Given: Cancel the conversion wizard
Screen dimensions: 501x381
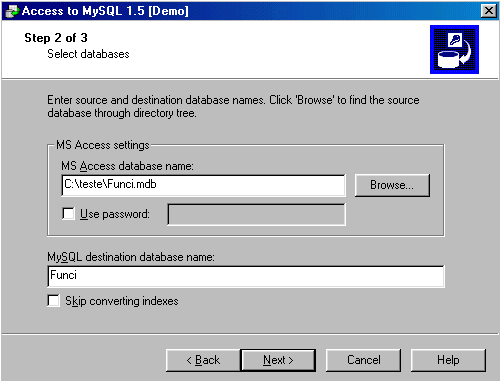Looking at the screenshot, I should click(x=363, y=360).
